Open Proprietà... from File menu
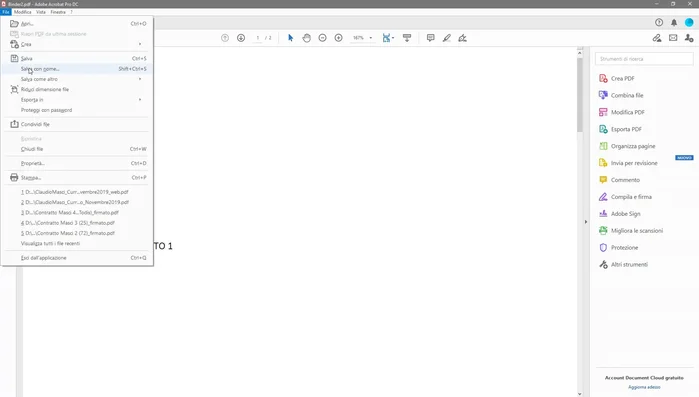Viewport: 699px width, 397px height. click(x=77, y=163)
